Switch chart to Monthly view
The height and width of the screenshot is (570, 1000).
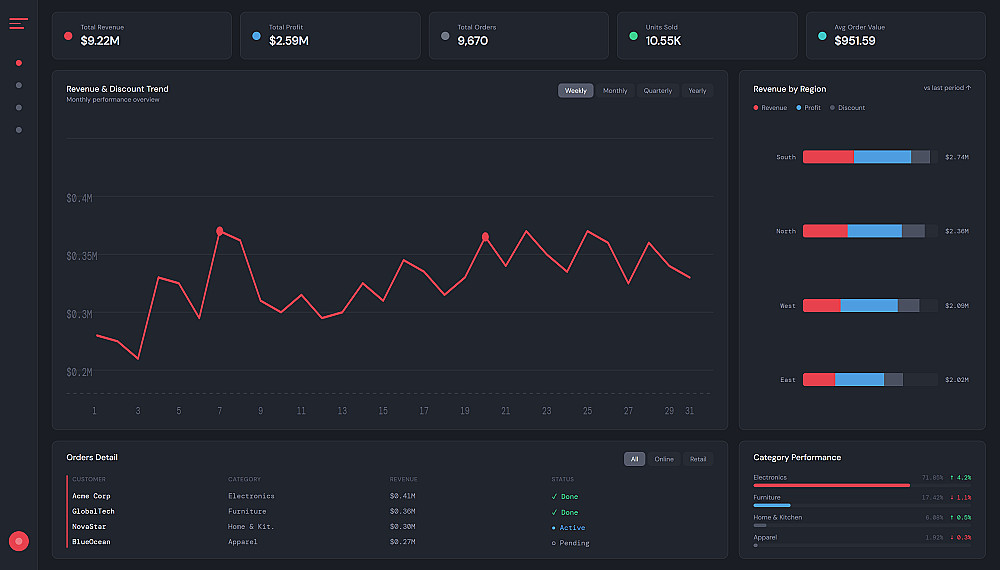[615, 91]
